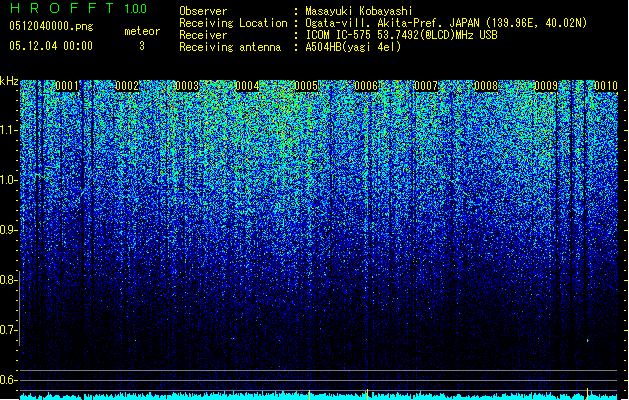Screen dimensions: 629x400
Task: Click the Receiver field label
Action: coord(203,35)
